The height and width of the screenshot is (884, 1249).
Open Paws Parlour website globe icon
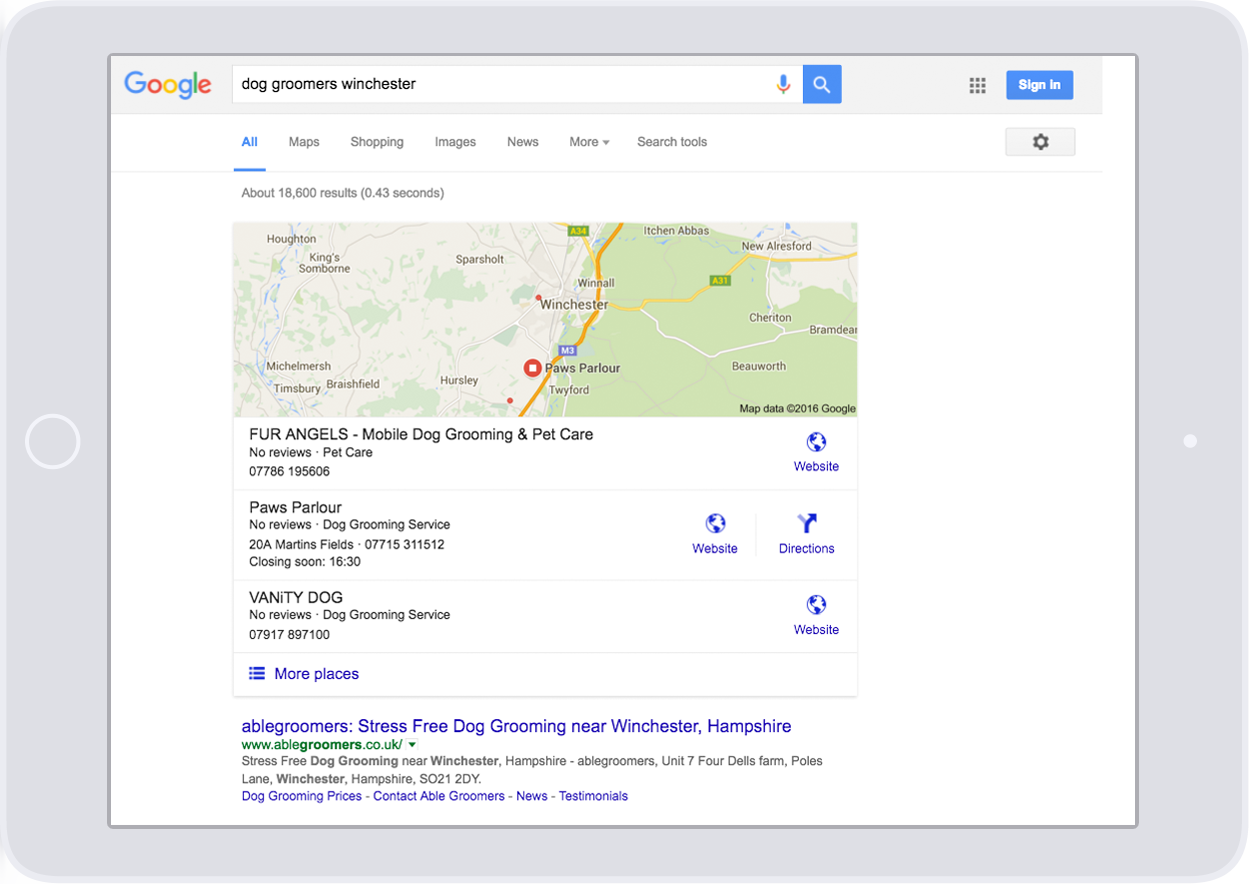pyautogui.click(x=715, y=523)
